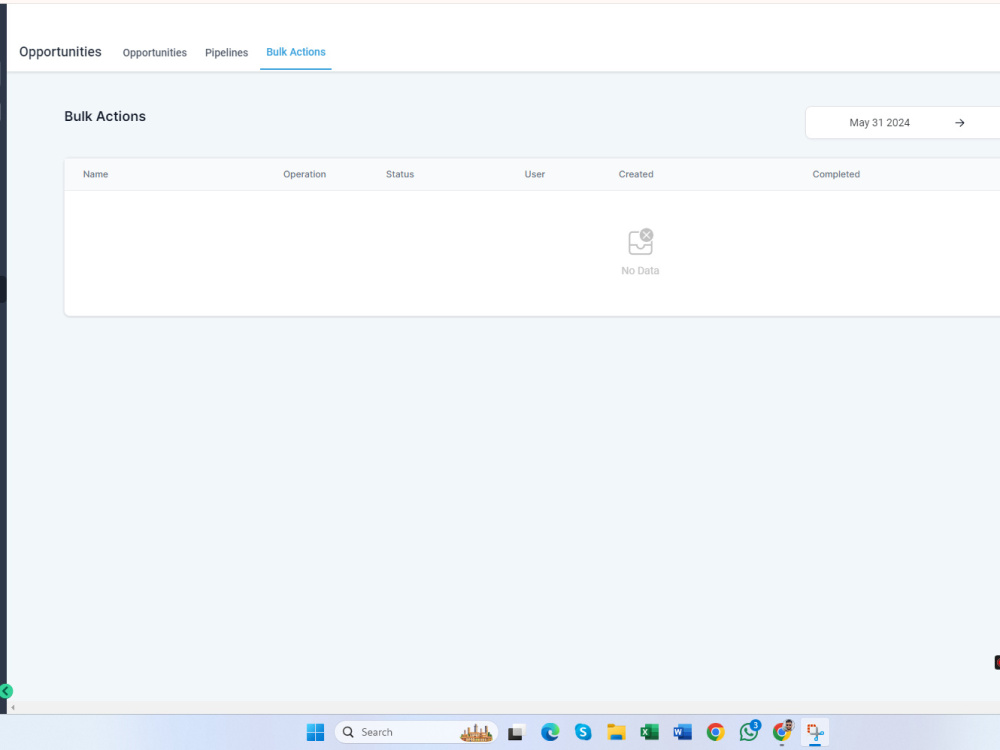1000x750 pixels.
Task: Open File Explorer from taskbar
Action: click(x=616, y=732)
